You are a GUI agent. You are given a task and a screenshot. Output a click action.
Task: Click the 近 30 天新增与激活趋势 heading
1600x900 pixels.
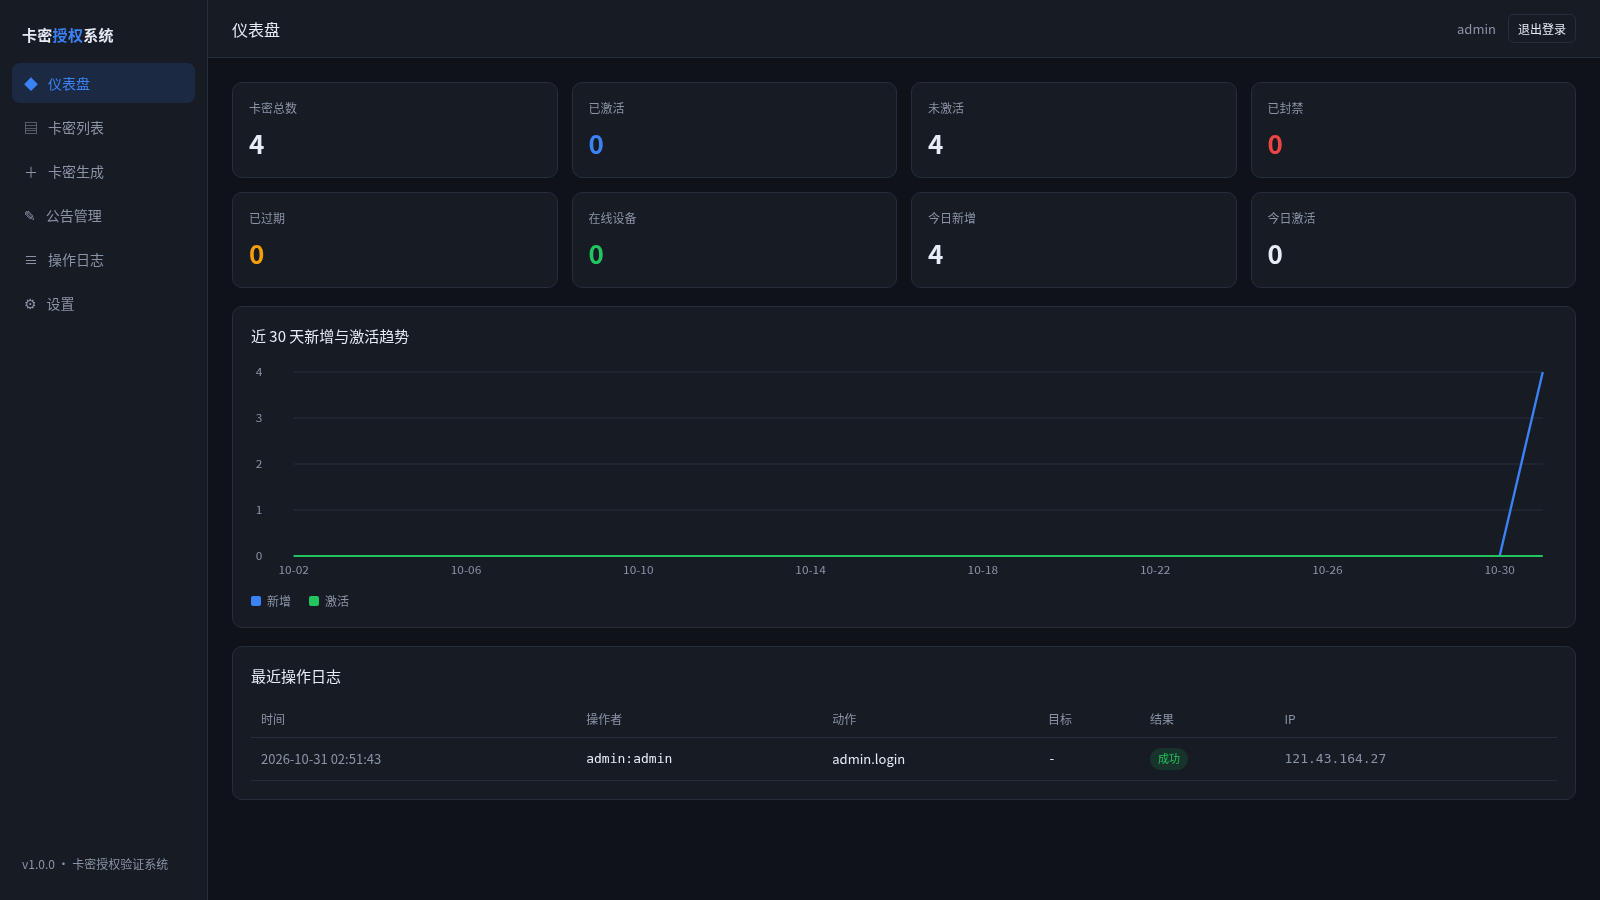tap(330, 337)
